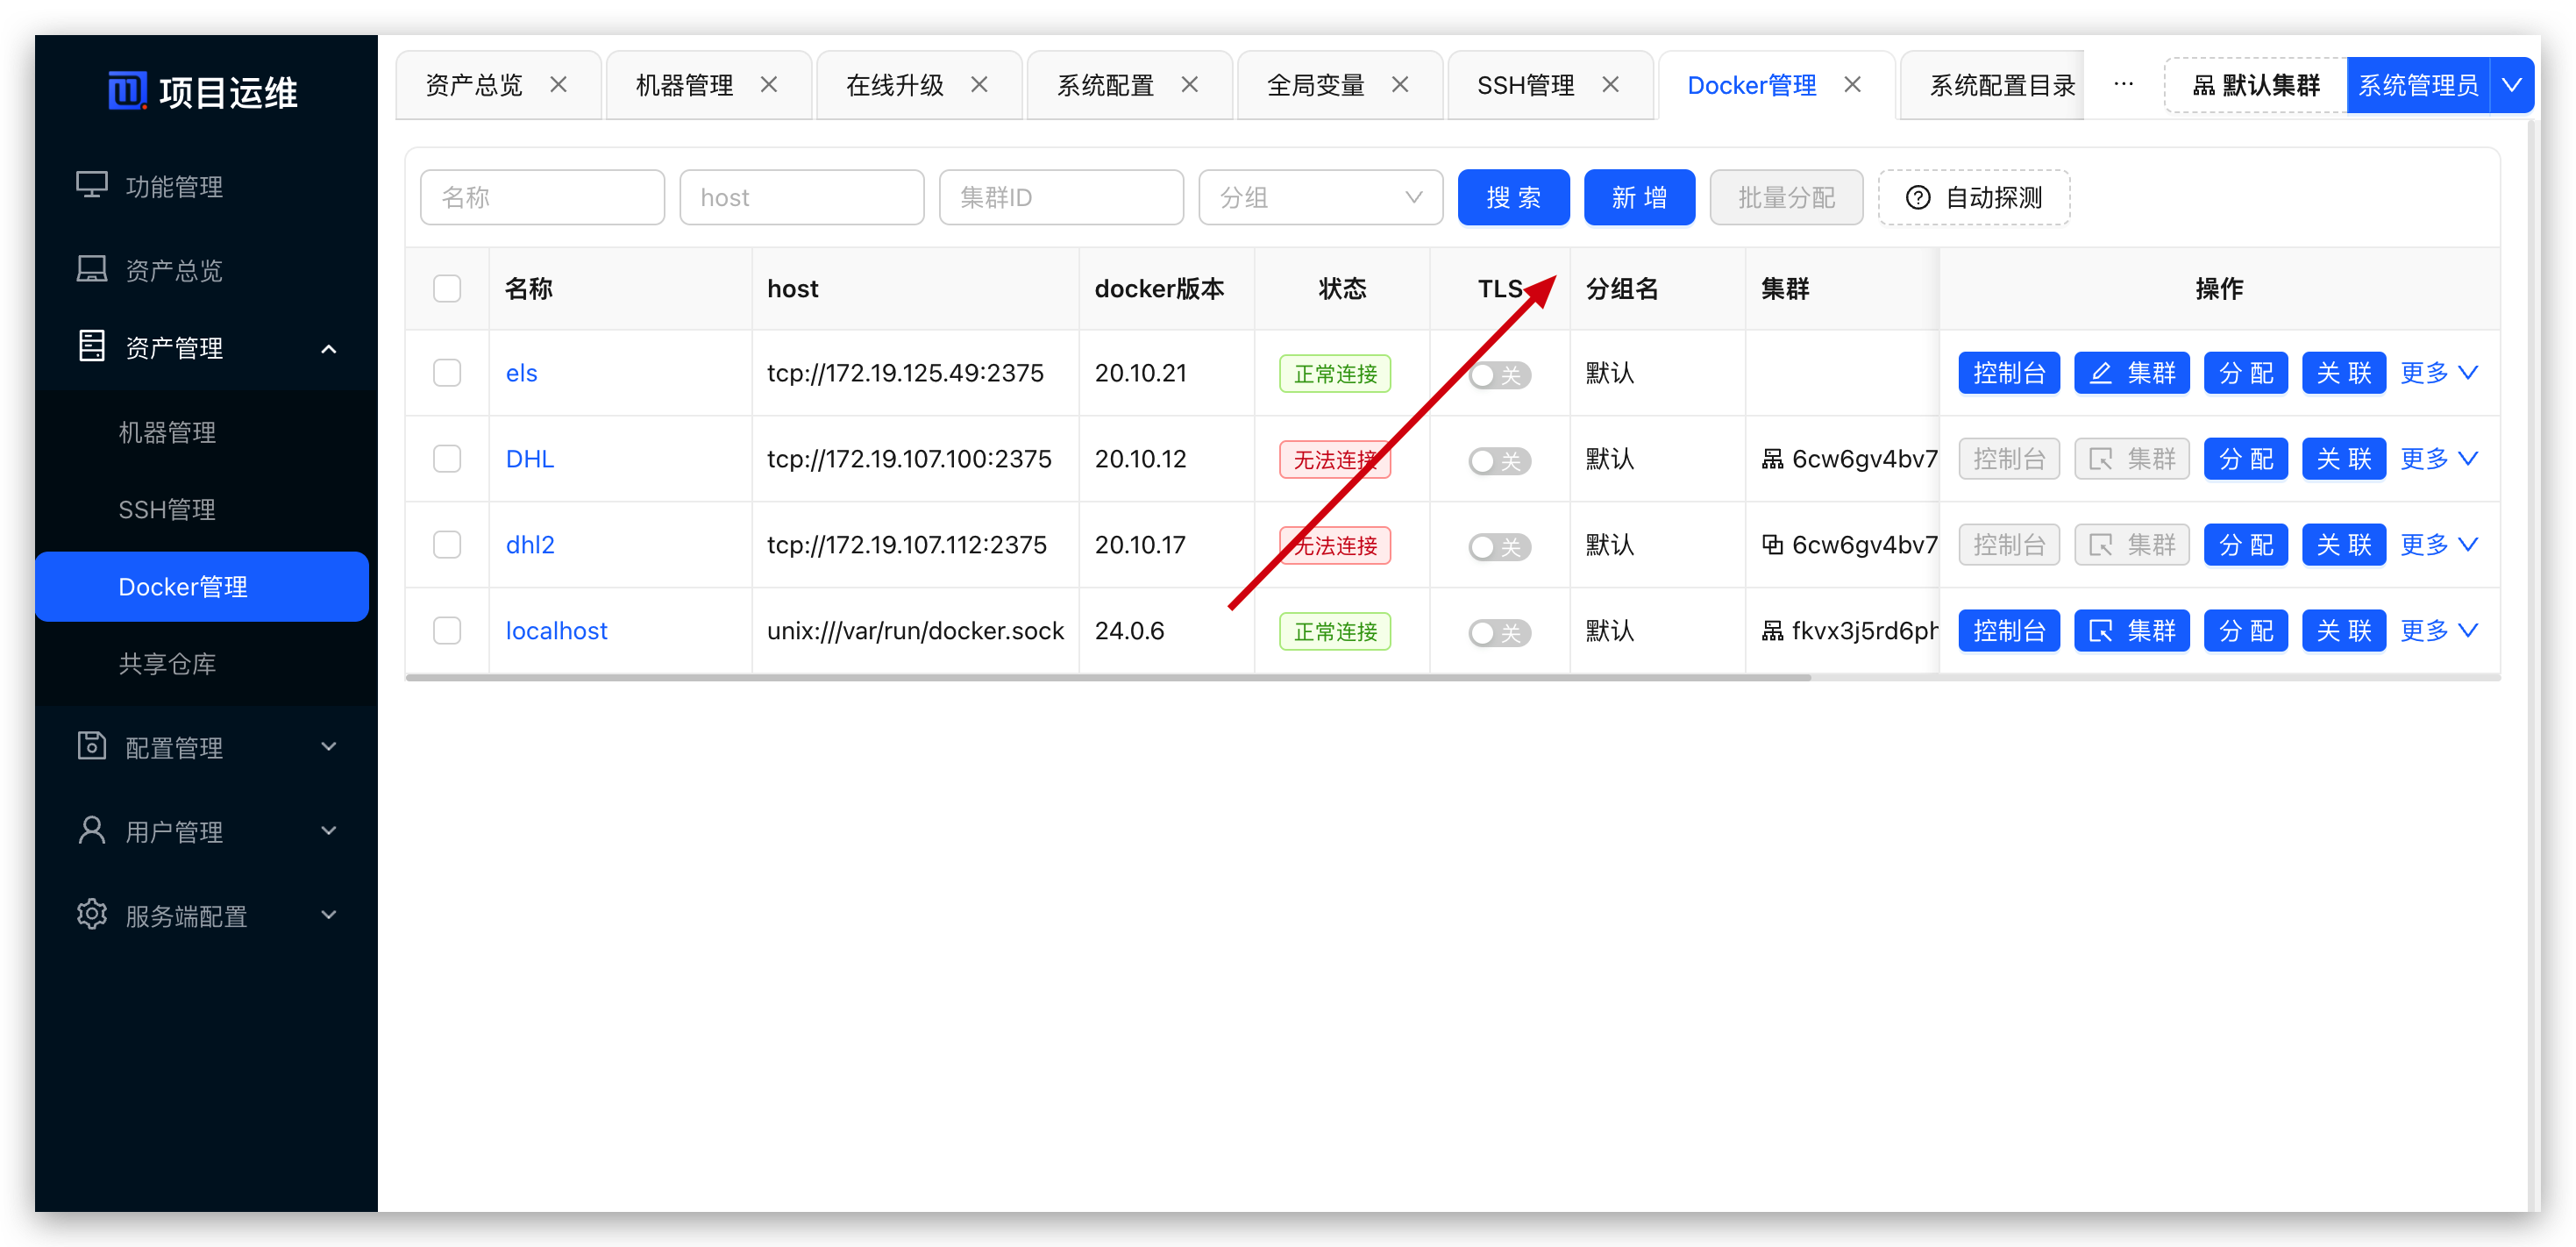The width and height of the screenshot is (2576, 1247).
Task: Click the 搜索 button
Action: click(x=1513, y=198)
